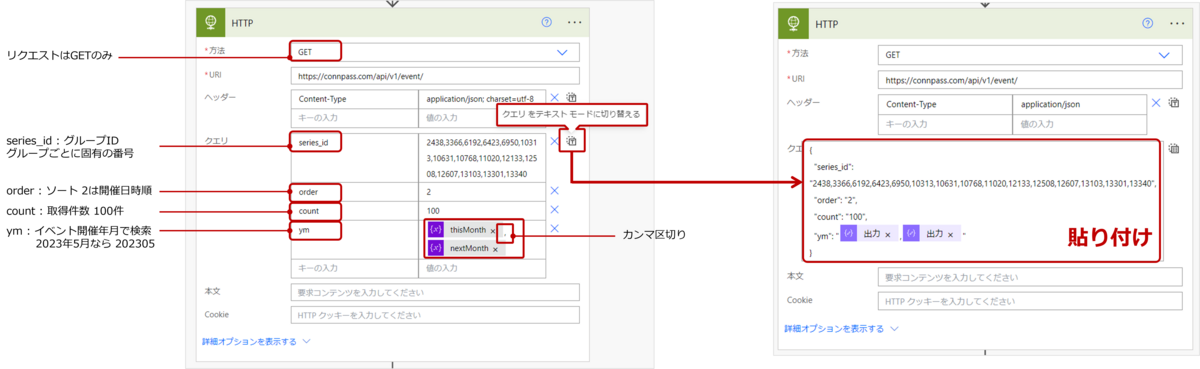Remove the thisMonth token with its x
This screenshot has height=369, width=1200.
pyautogui.click(x=493, y=231)
